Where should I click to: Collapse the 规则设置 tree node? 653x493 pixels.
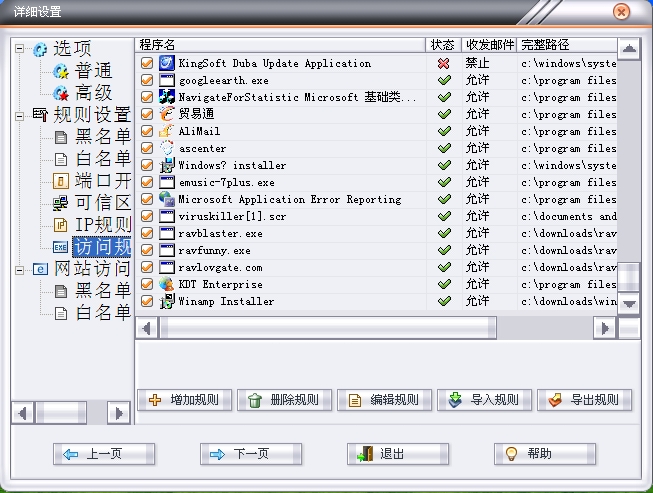[19, 115]
